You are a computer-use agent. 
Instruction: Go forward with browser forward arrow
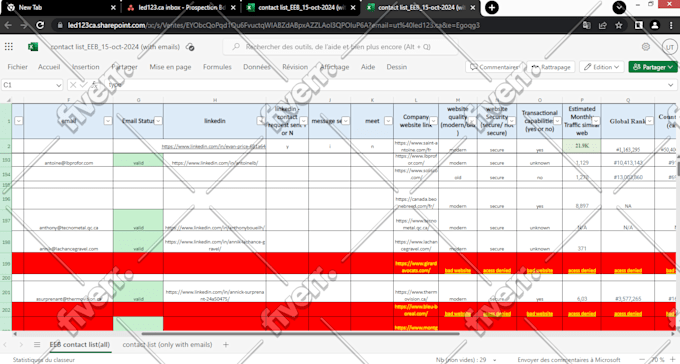tap(24, 25)
